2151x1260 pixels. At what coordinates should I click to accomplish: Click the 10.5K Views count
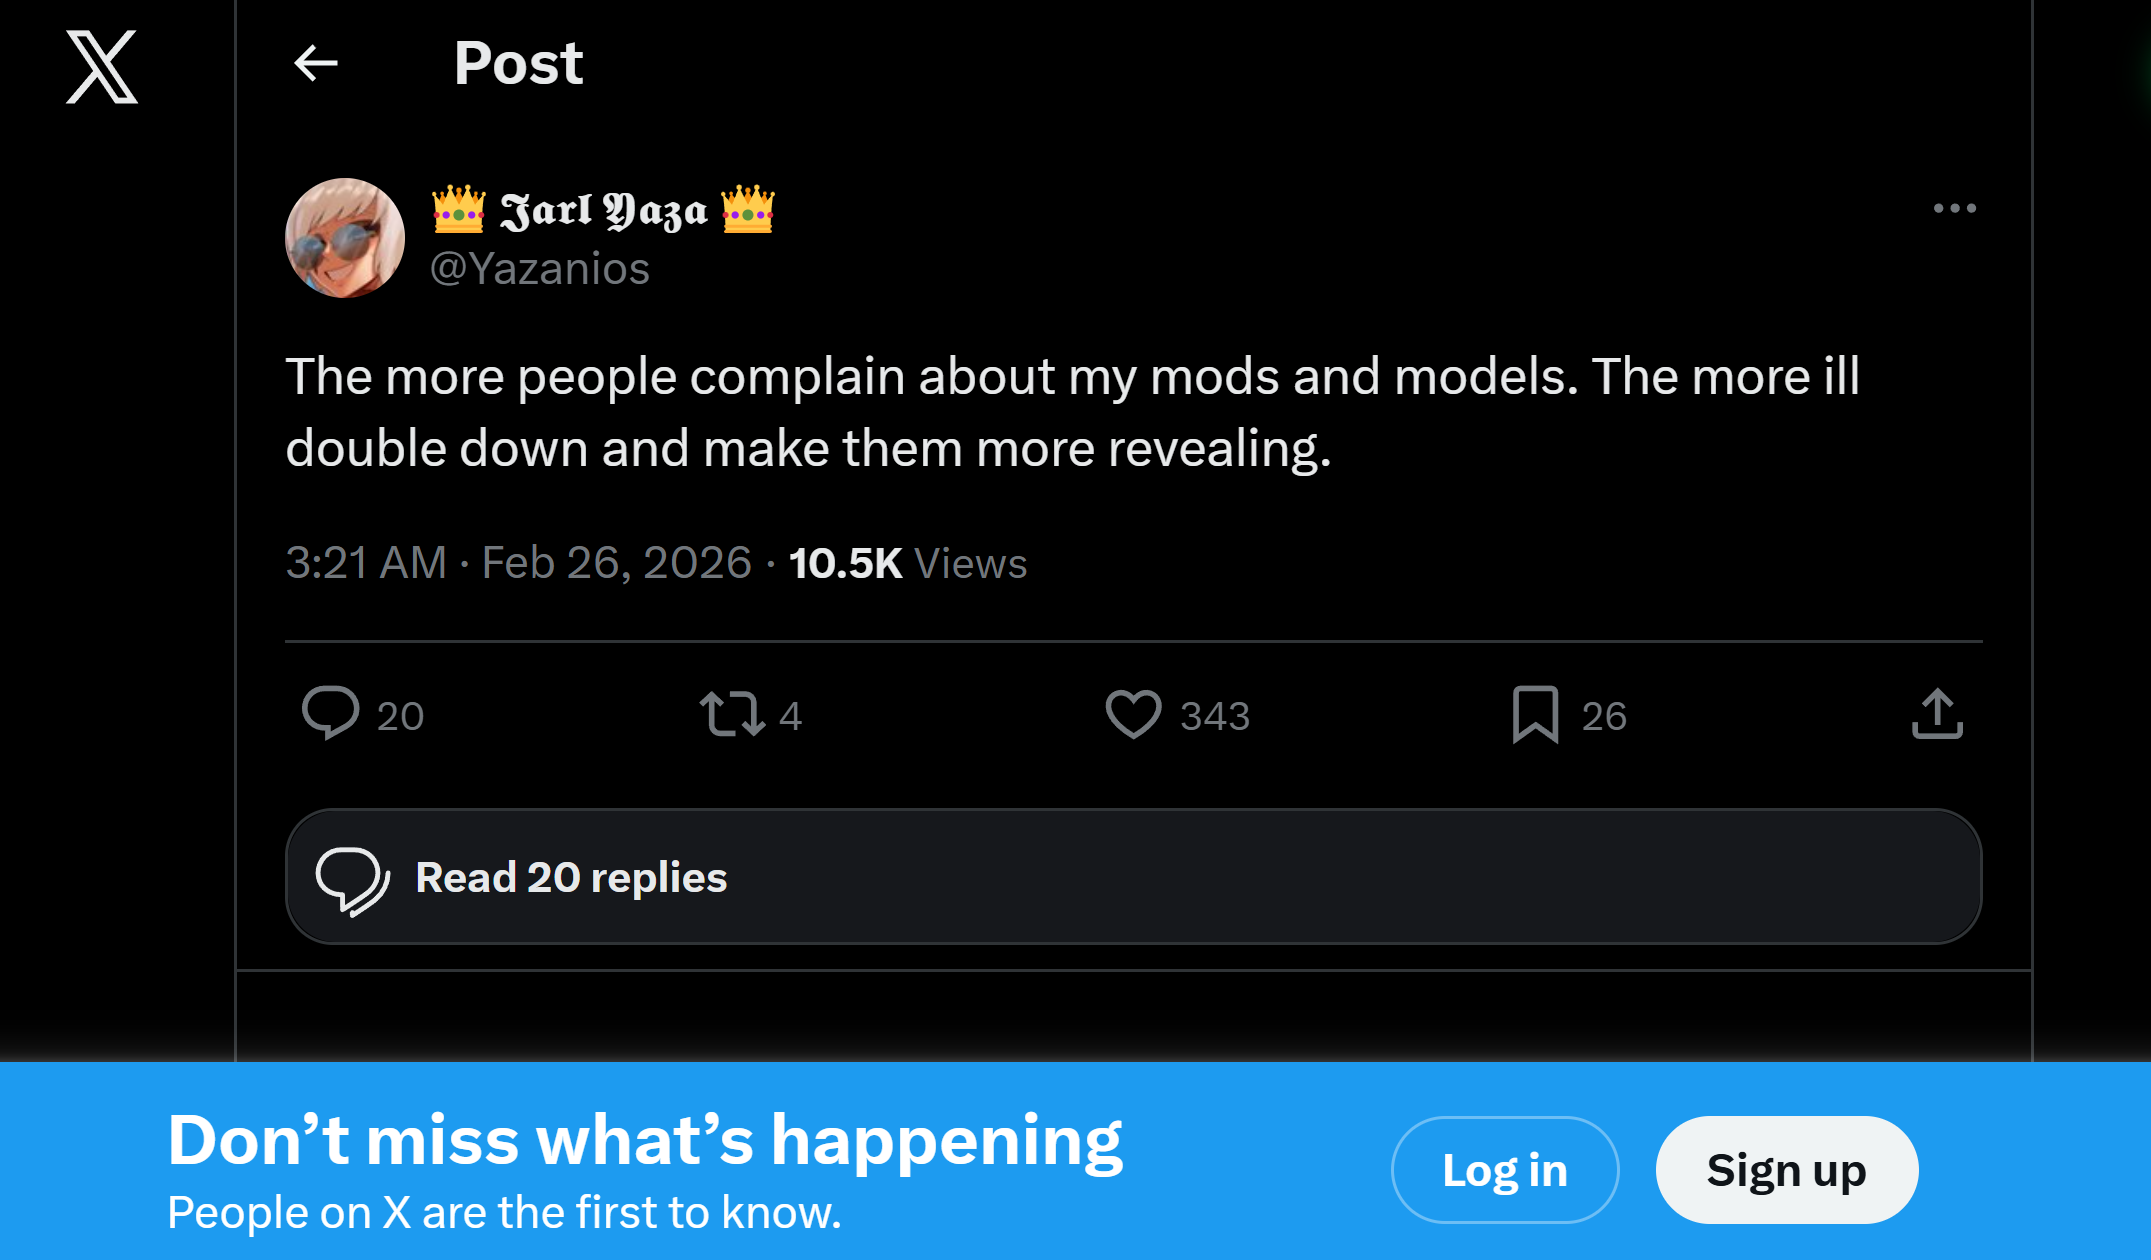coord(907,563)
